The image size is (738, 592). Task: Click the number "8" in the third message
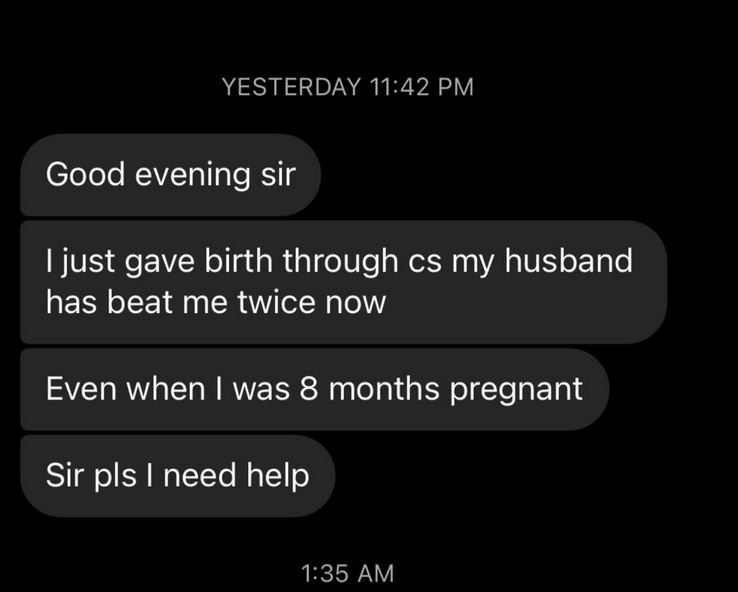pos(309,389)
